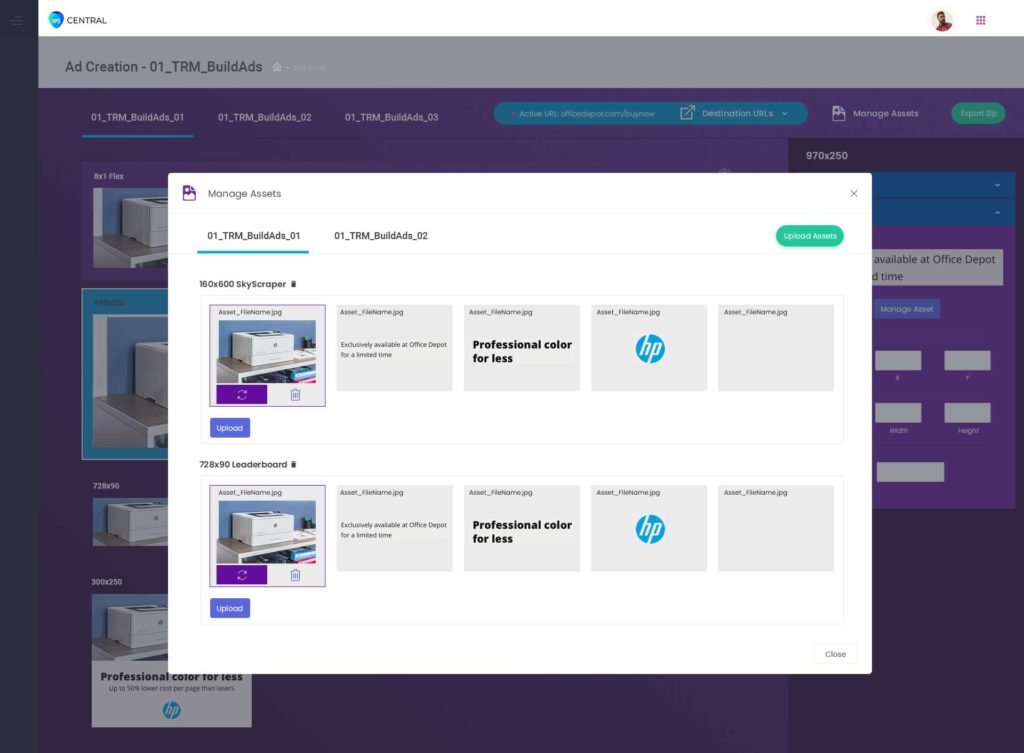
Task: Click the replace icon on Leaderboard printer asset
Action: pyautogui.click(x=242, y=575)
